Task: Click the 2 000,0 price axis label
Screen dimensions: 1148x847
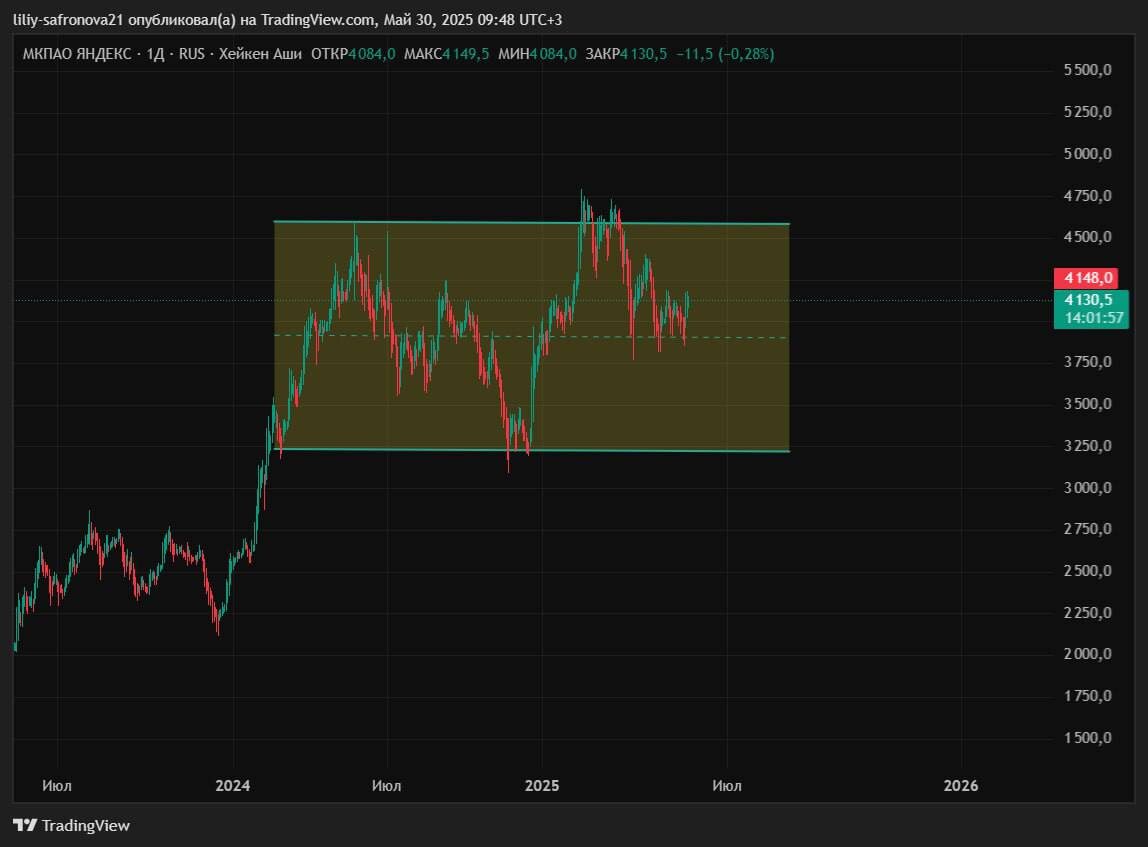Action: 1087,653
